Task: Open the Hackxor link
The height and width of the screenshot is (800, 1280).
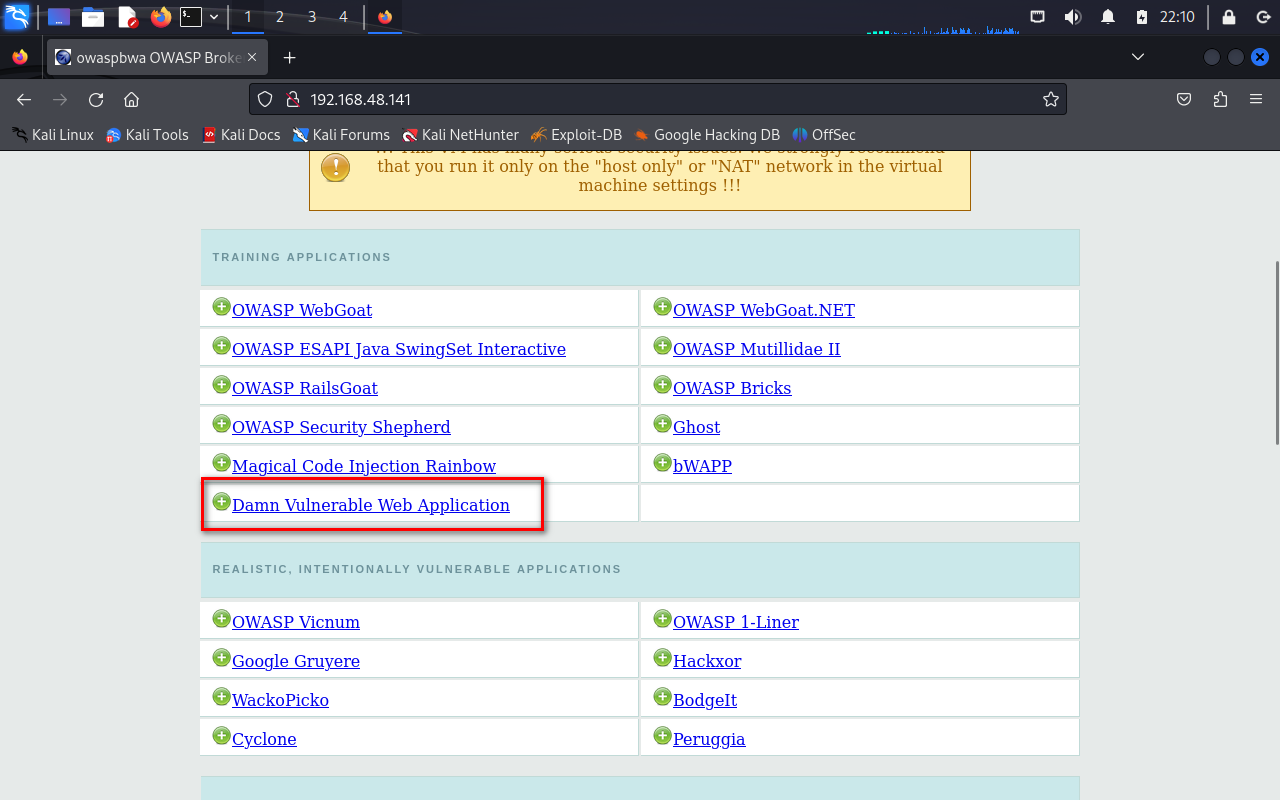Action: [x=707, y=661]
